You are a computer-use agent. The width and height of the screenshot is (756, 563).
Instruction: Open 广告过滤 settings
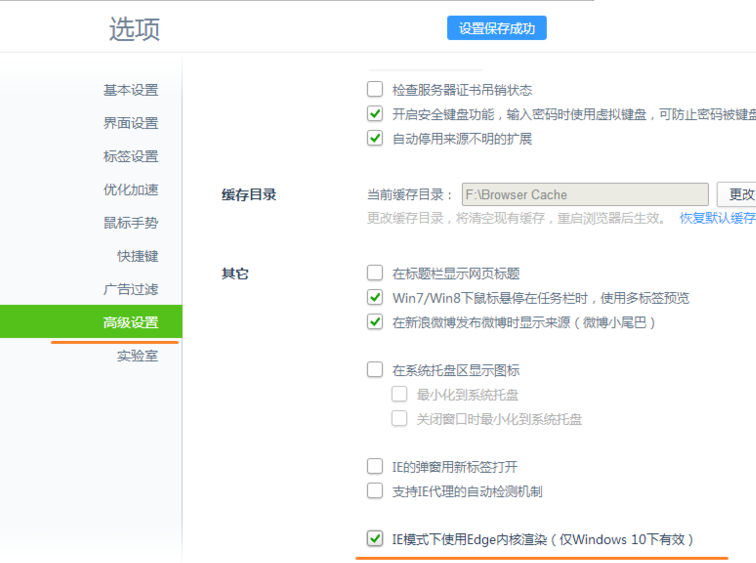(130, 289)
